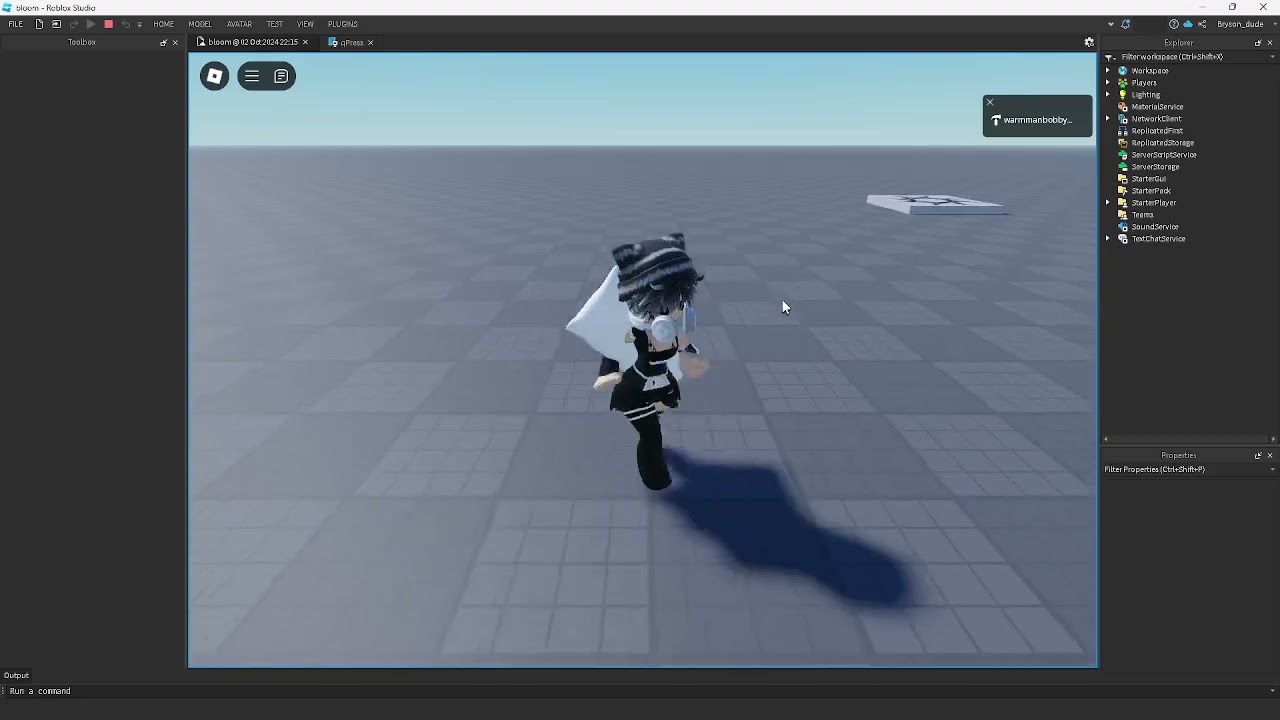Screen dimensions: 1280x720
Task: Dismiss the warmmanbobby notification popup
Action: (x=990, y=102)
